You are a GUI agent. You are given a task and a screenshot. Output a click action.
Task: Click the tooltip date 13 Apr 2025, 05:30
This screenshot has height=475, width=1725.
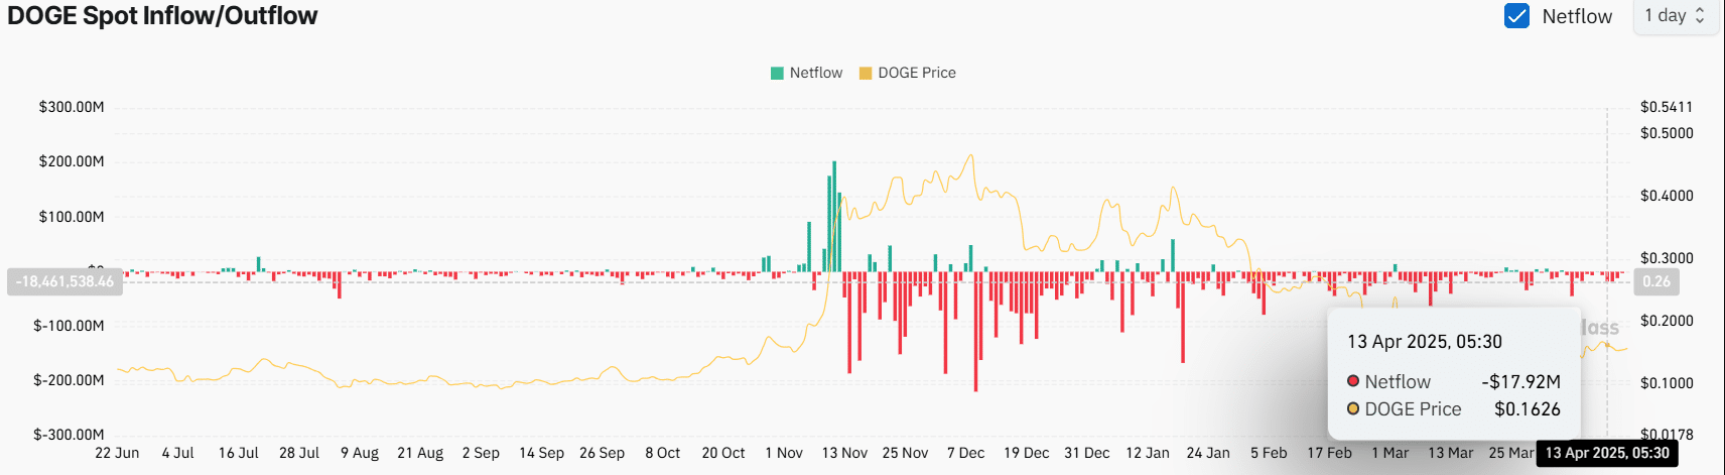coord(1424,341)
